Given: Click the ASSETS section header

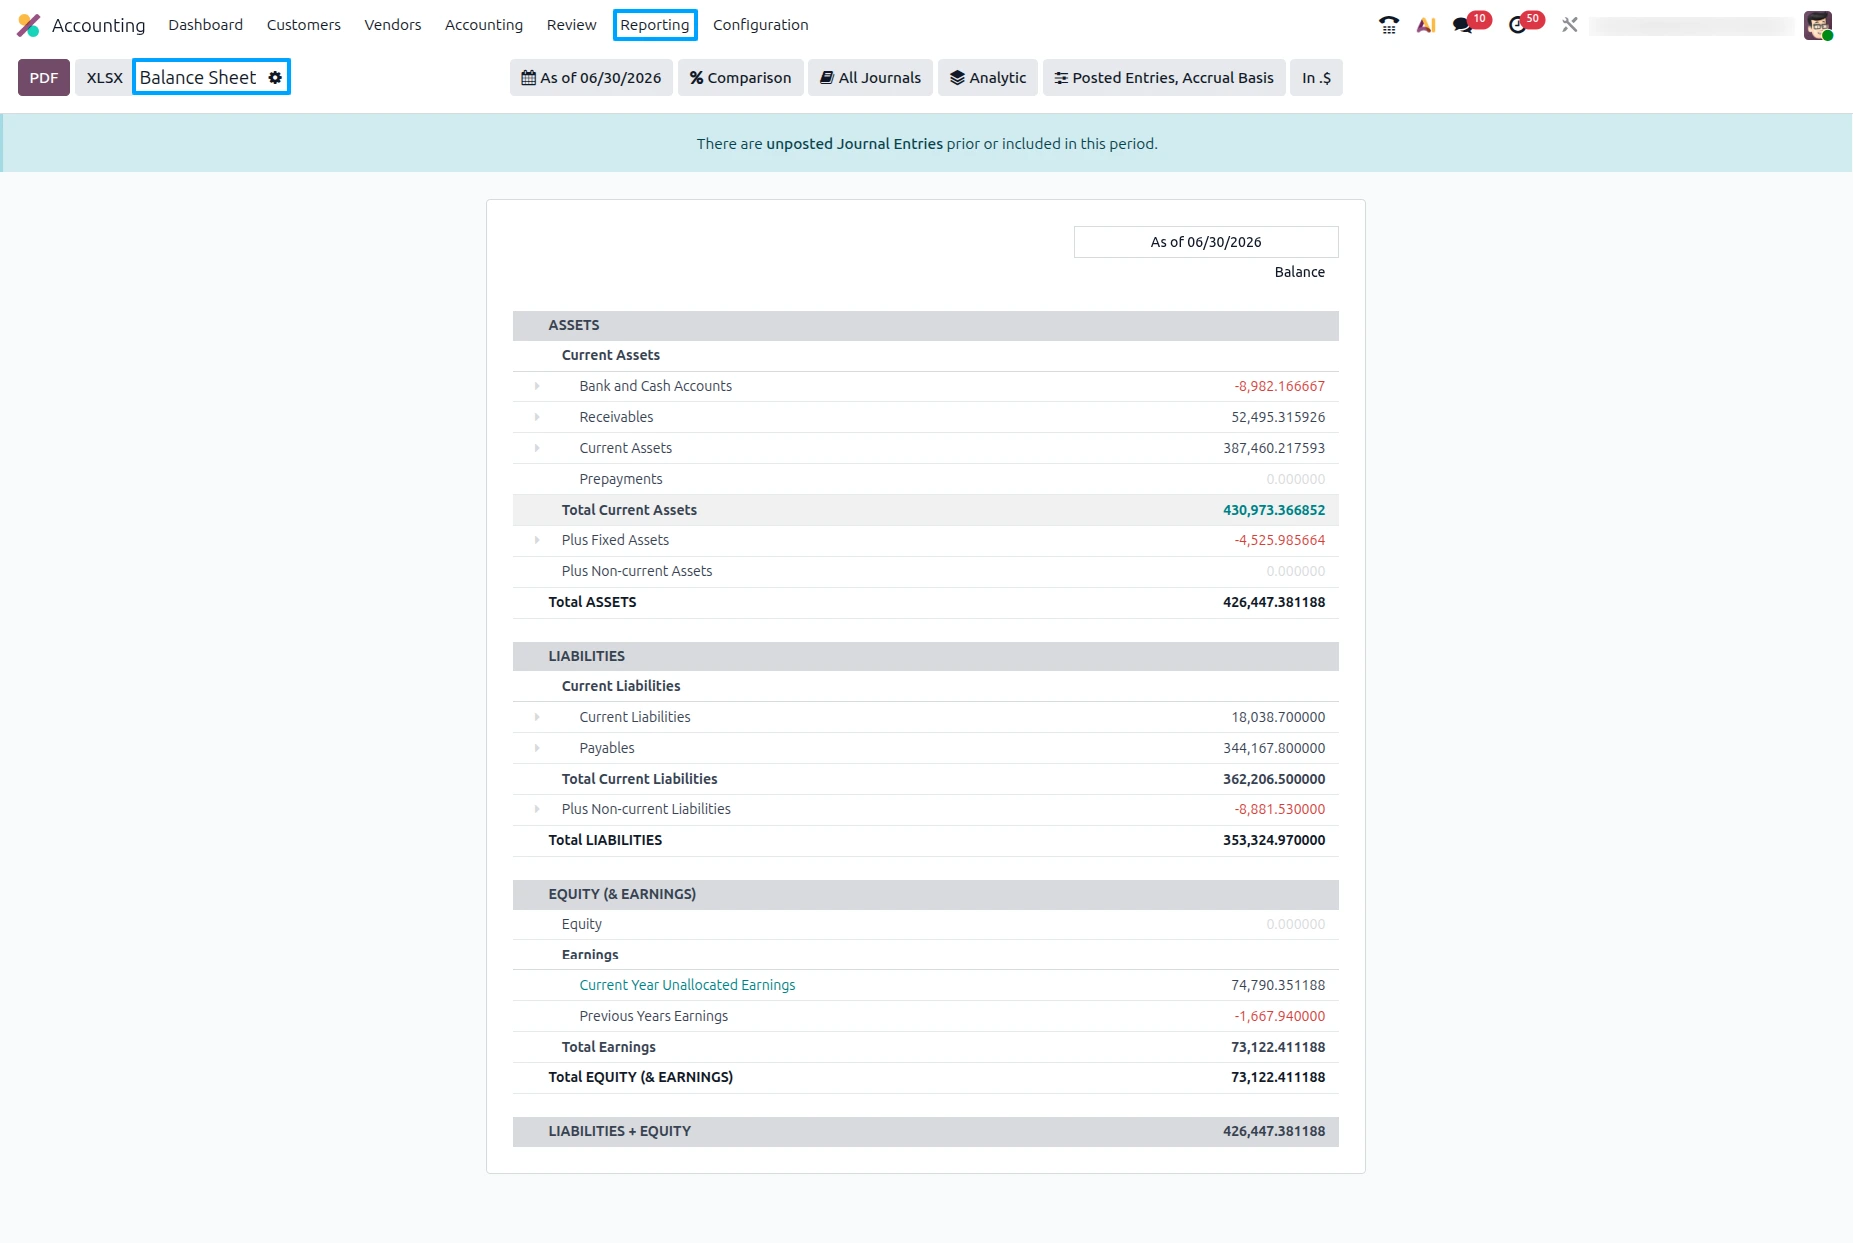Looking at the screenshot, I should pos(926,325).
